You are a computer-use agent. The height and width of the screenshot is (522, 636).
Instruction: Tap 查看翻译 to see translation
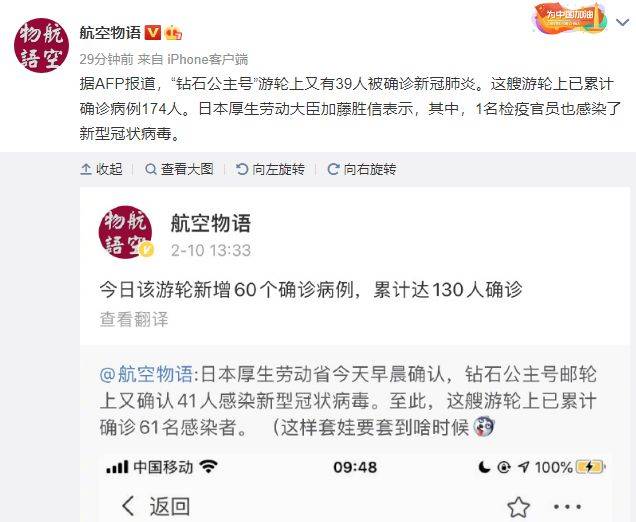(134, 319)
